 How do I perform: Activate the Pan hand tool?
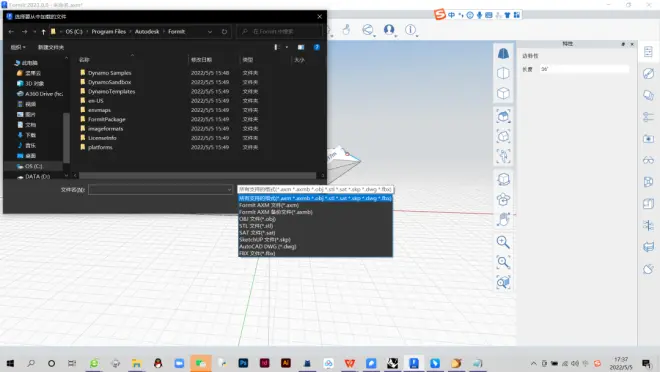point(503,219)
